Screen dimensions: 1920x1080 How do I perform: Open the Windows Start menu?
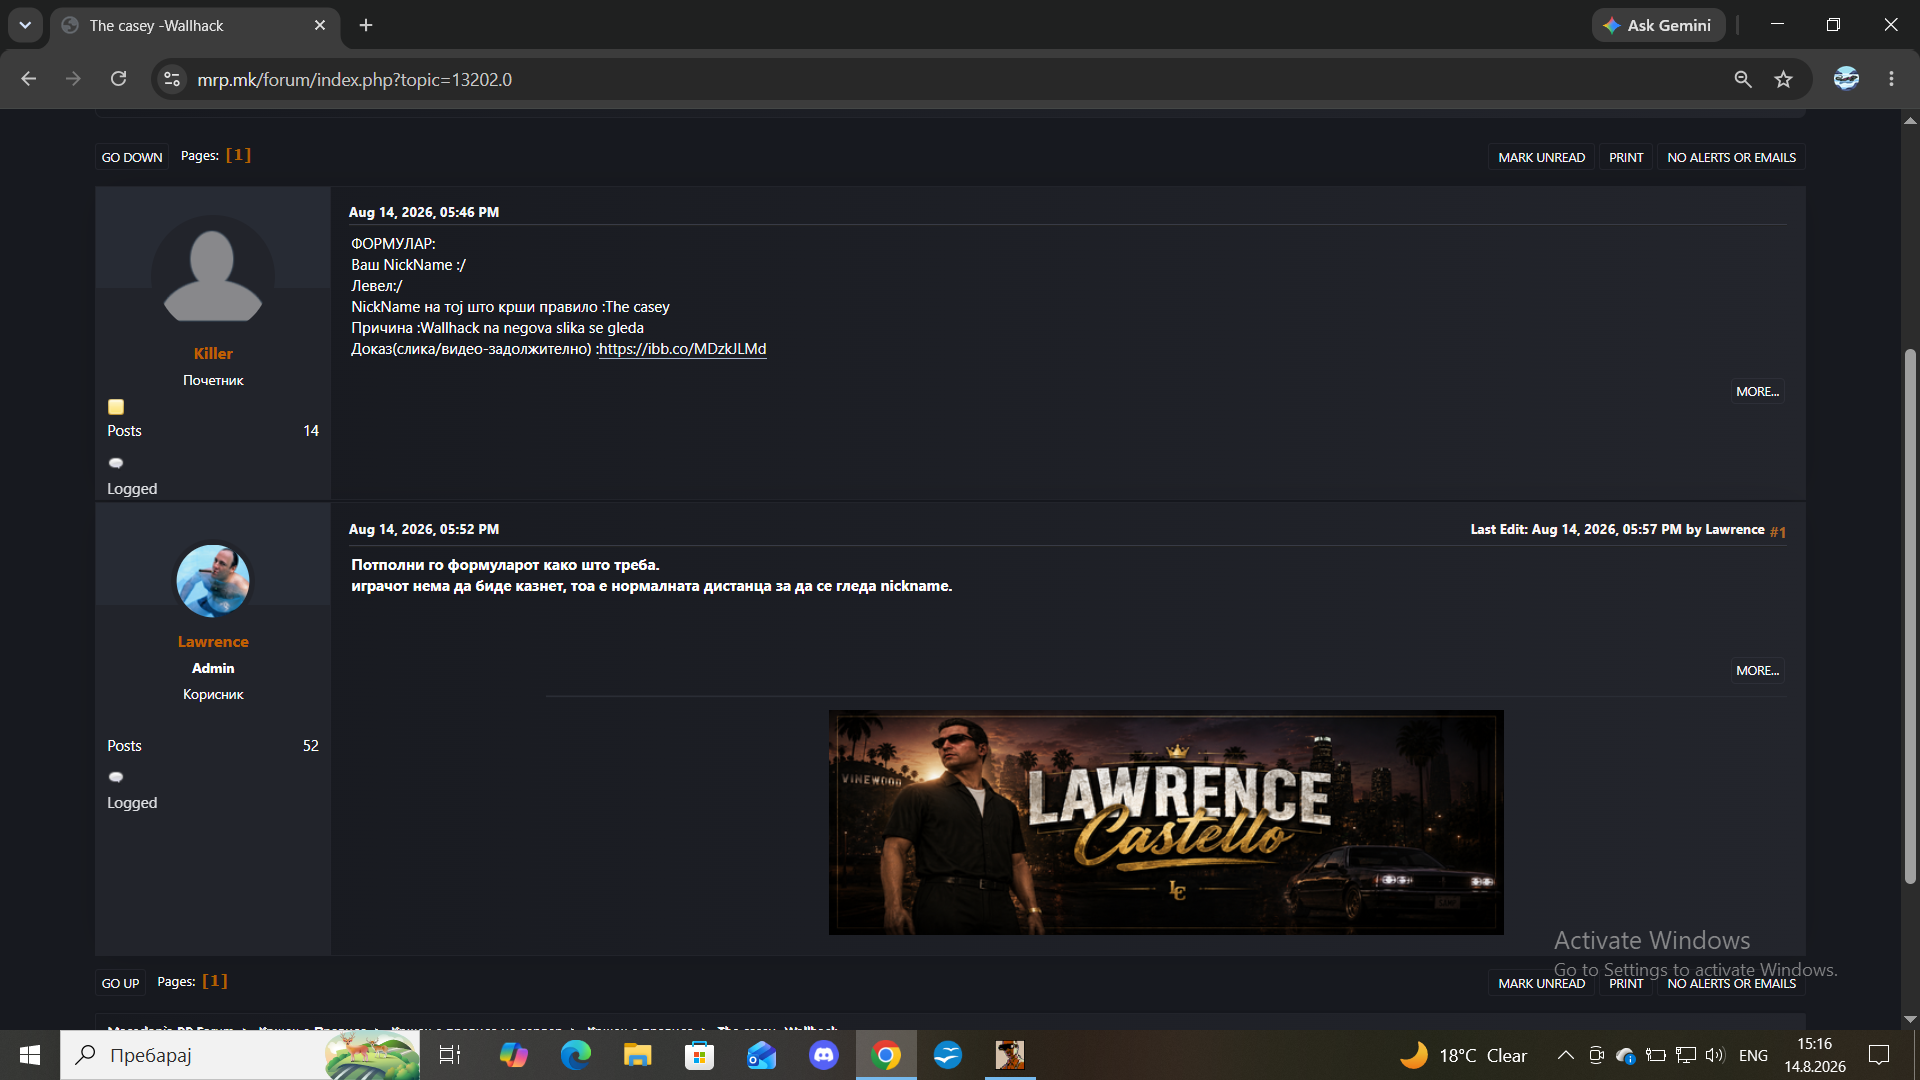[30, 1055]
